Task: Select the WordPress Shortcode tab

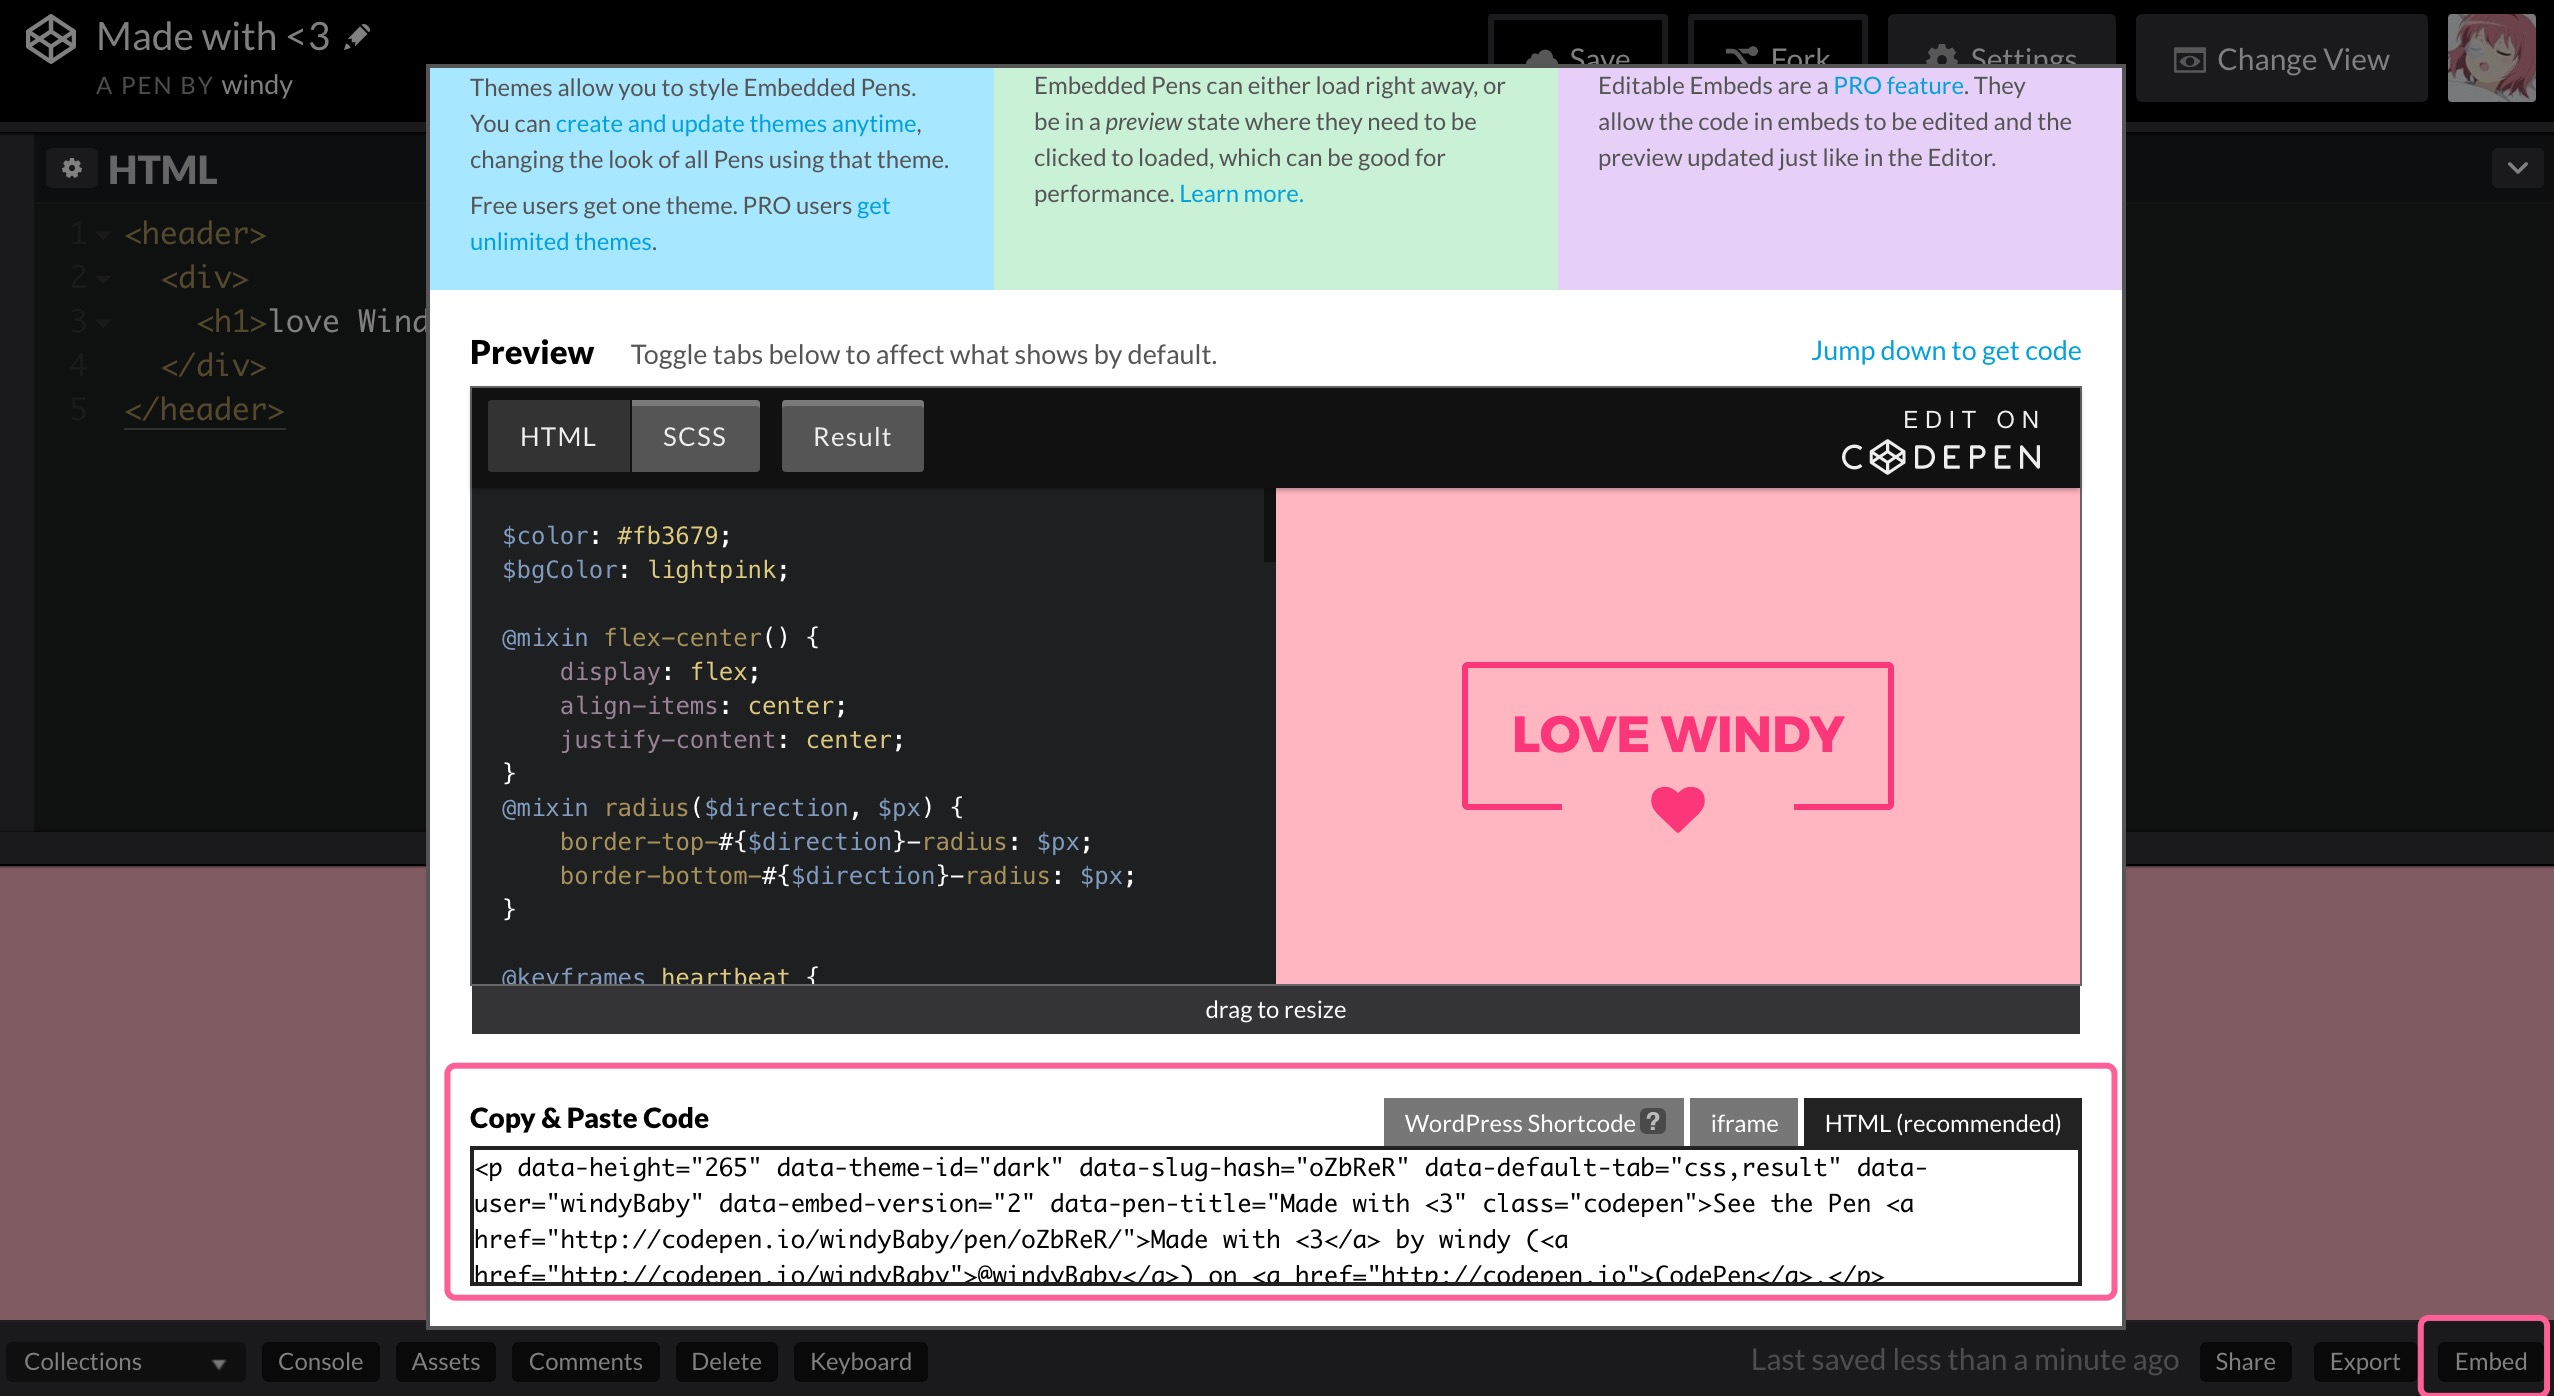Action: coord(1533,1123)
